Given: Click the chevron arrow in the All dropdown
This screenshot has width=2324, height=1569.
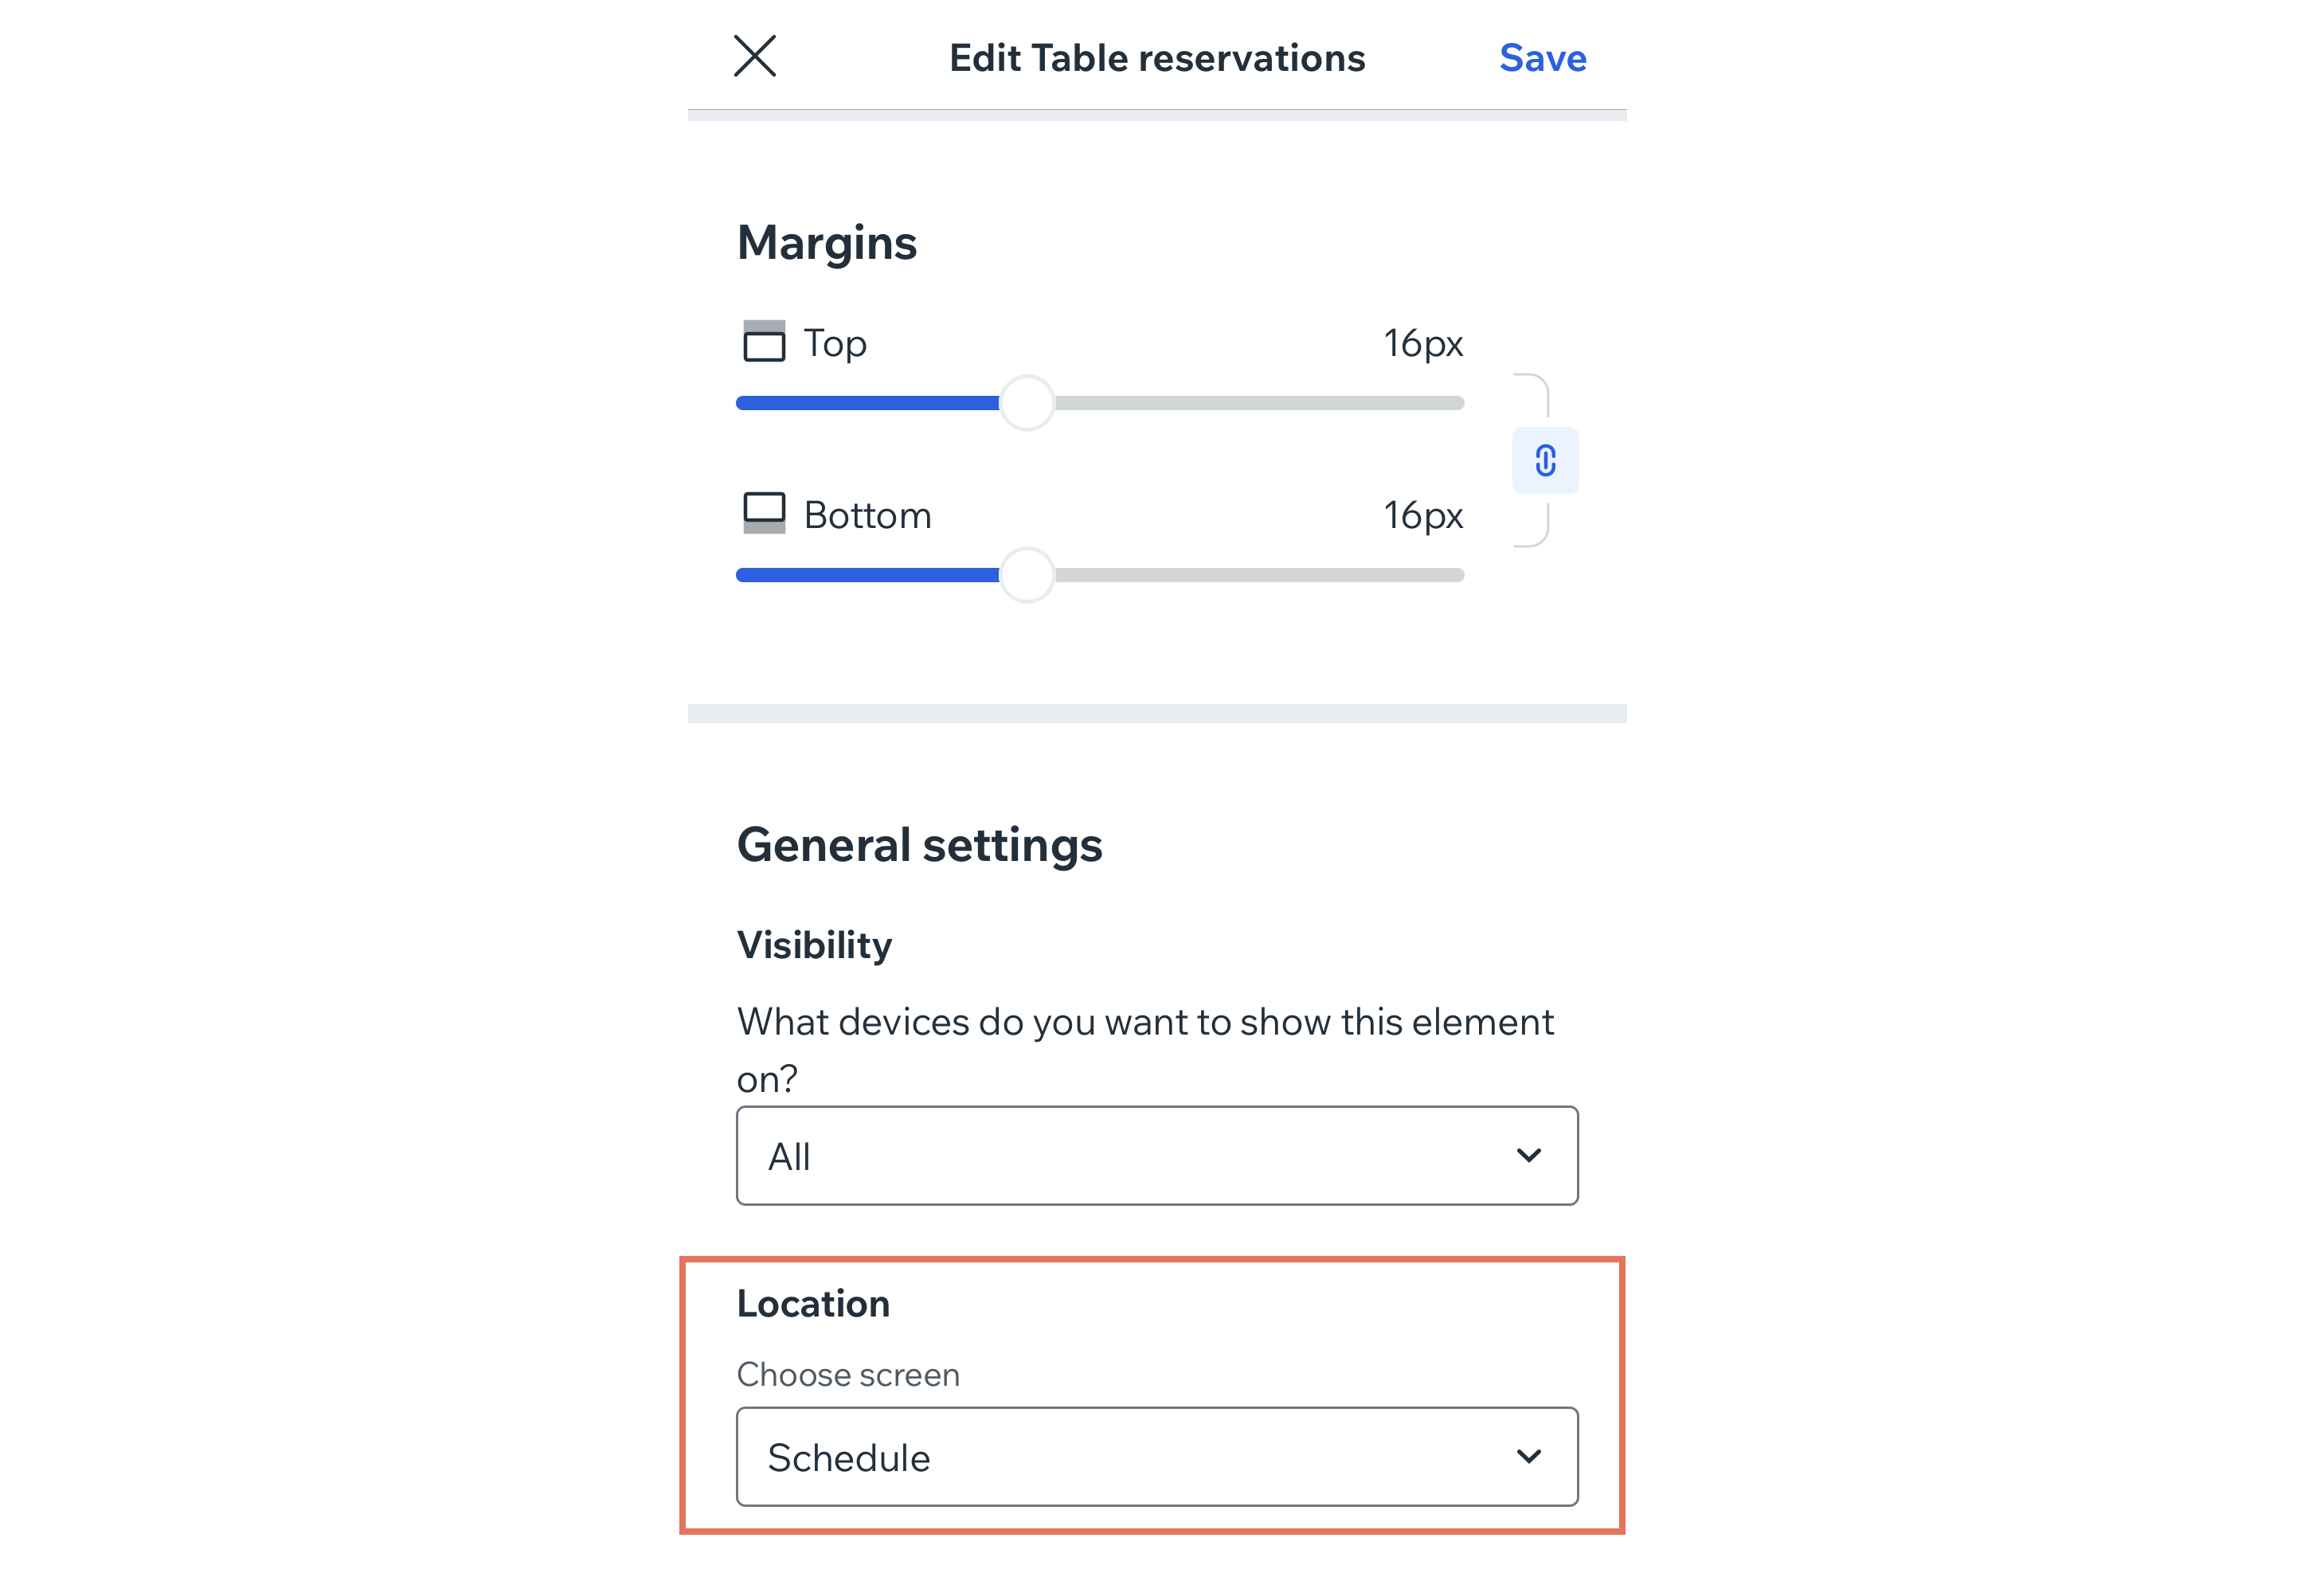Looking at the screenshot, I should [1528, 1155].
